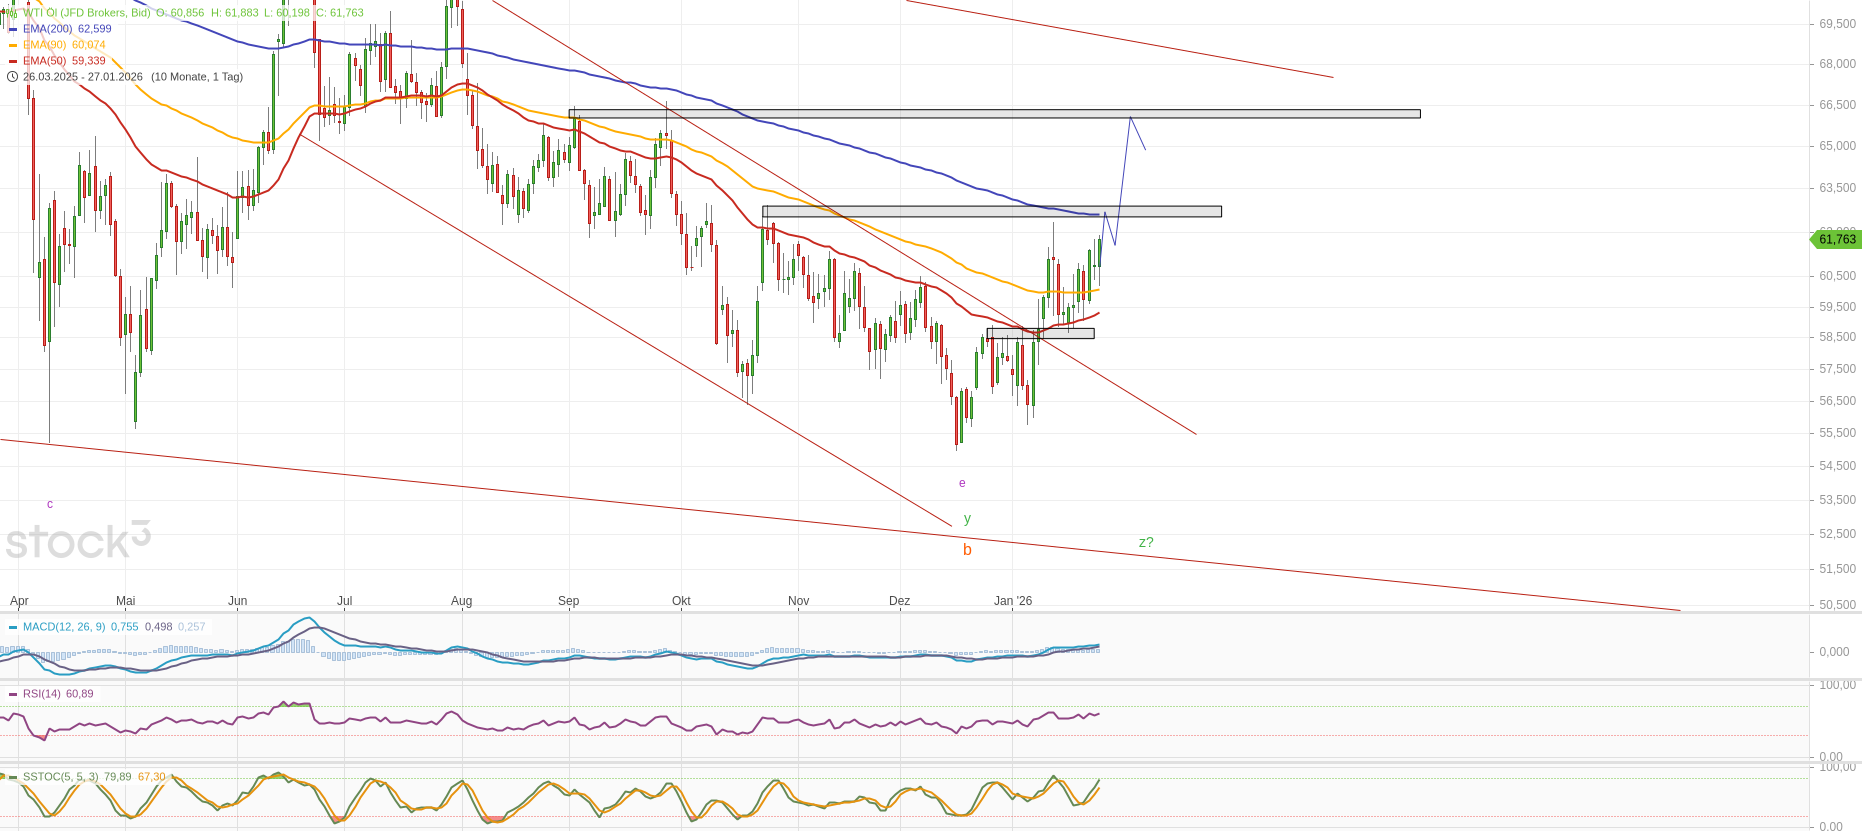Open the RSI(14) indicator label
Screen dimensions: 1862x831
click(x=42, y=694)
